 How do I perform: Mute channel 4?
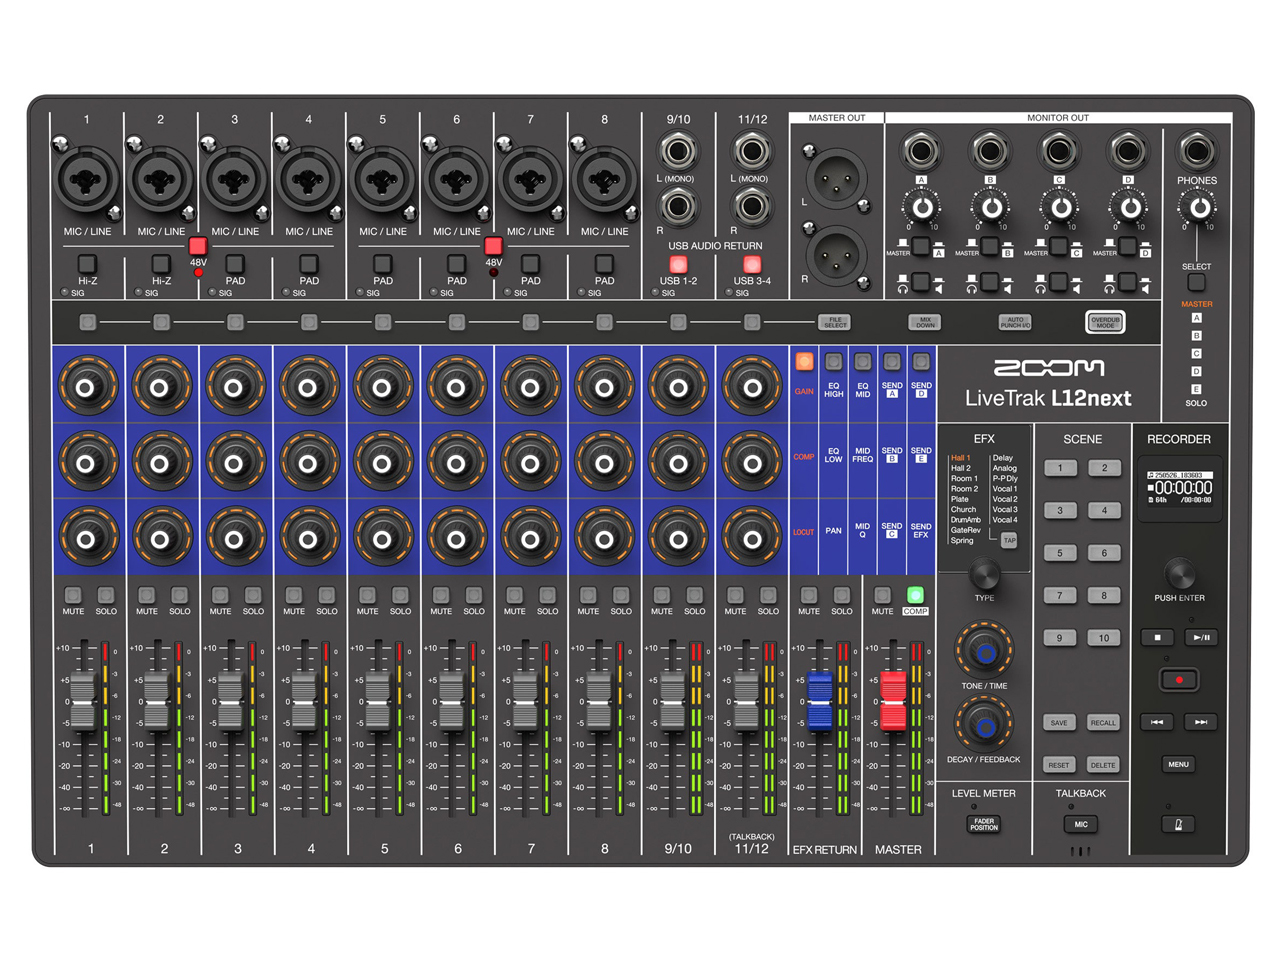tap(294, 595)
